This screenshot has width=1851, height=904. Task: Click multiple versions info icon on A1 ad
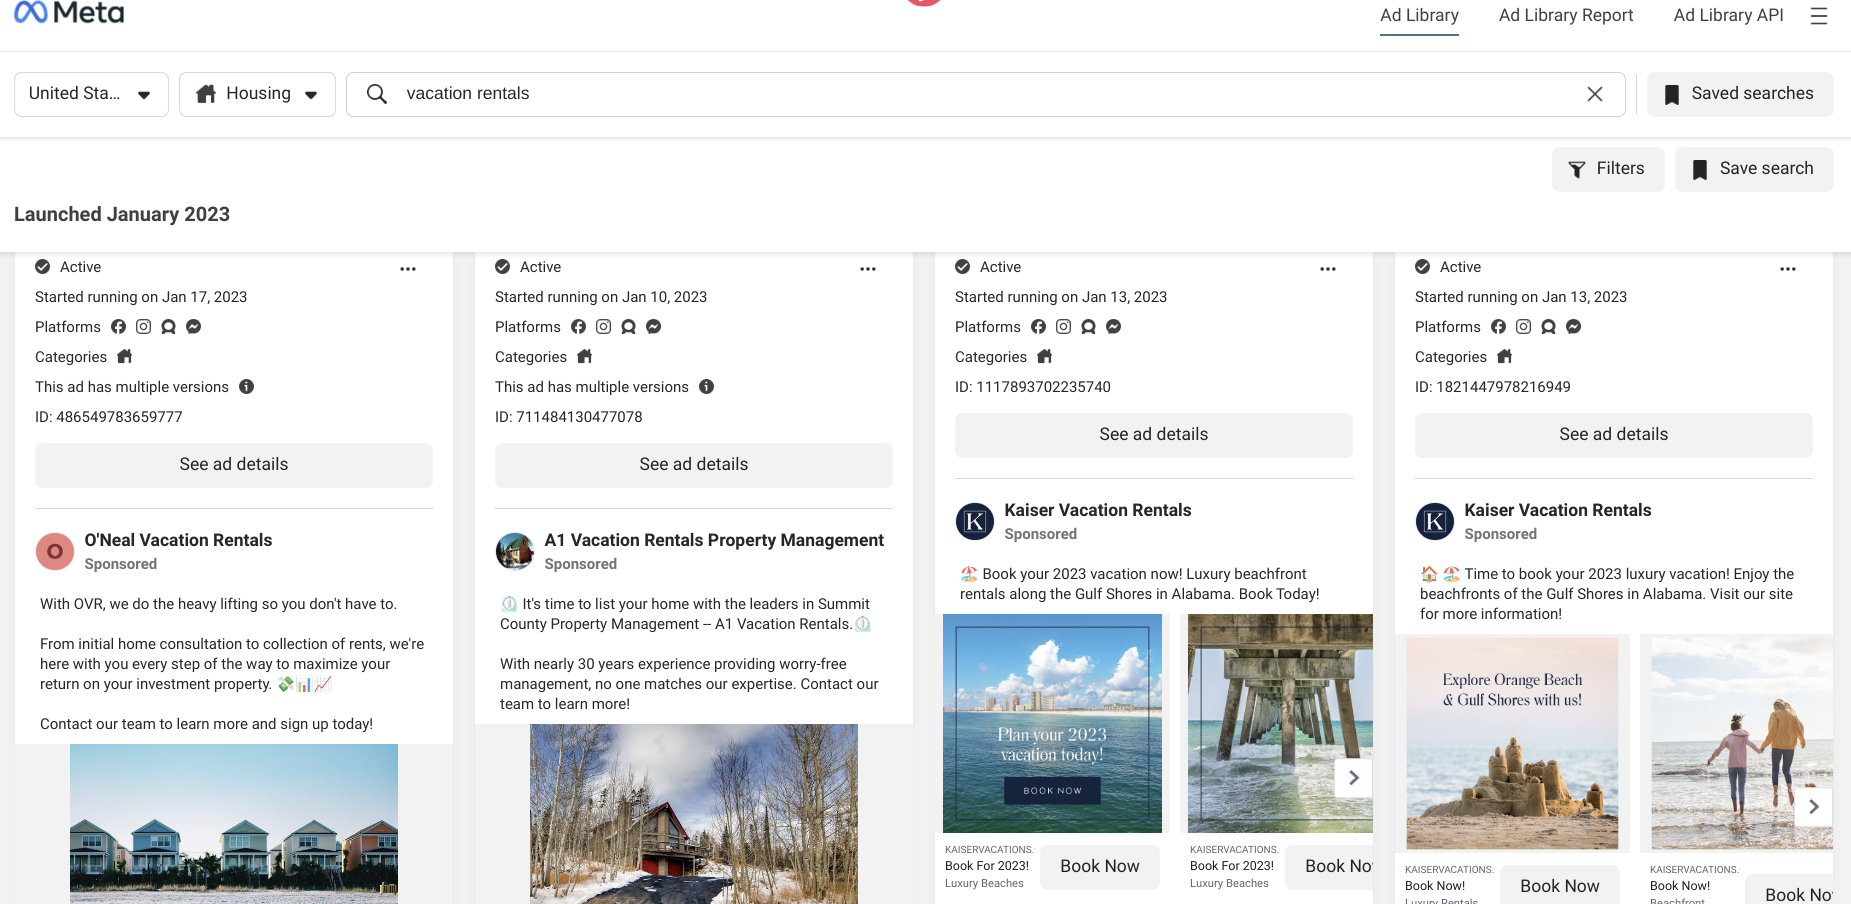pos(707,387)
